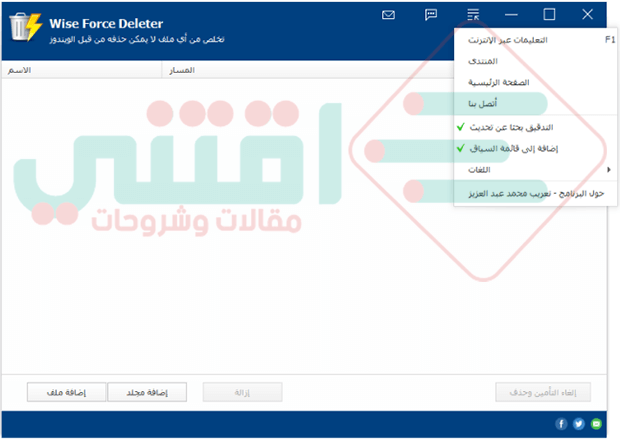Open المنتدى forum menu entry

pos(535,61)
